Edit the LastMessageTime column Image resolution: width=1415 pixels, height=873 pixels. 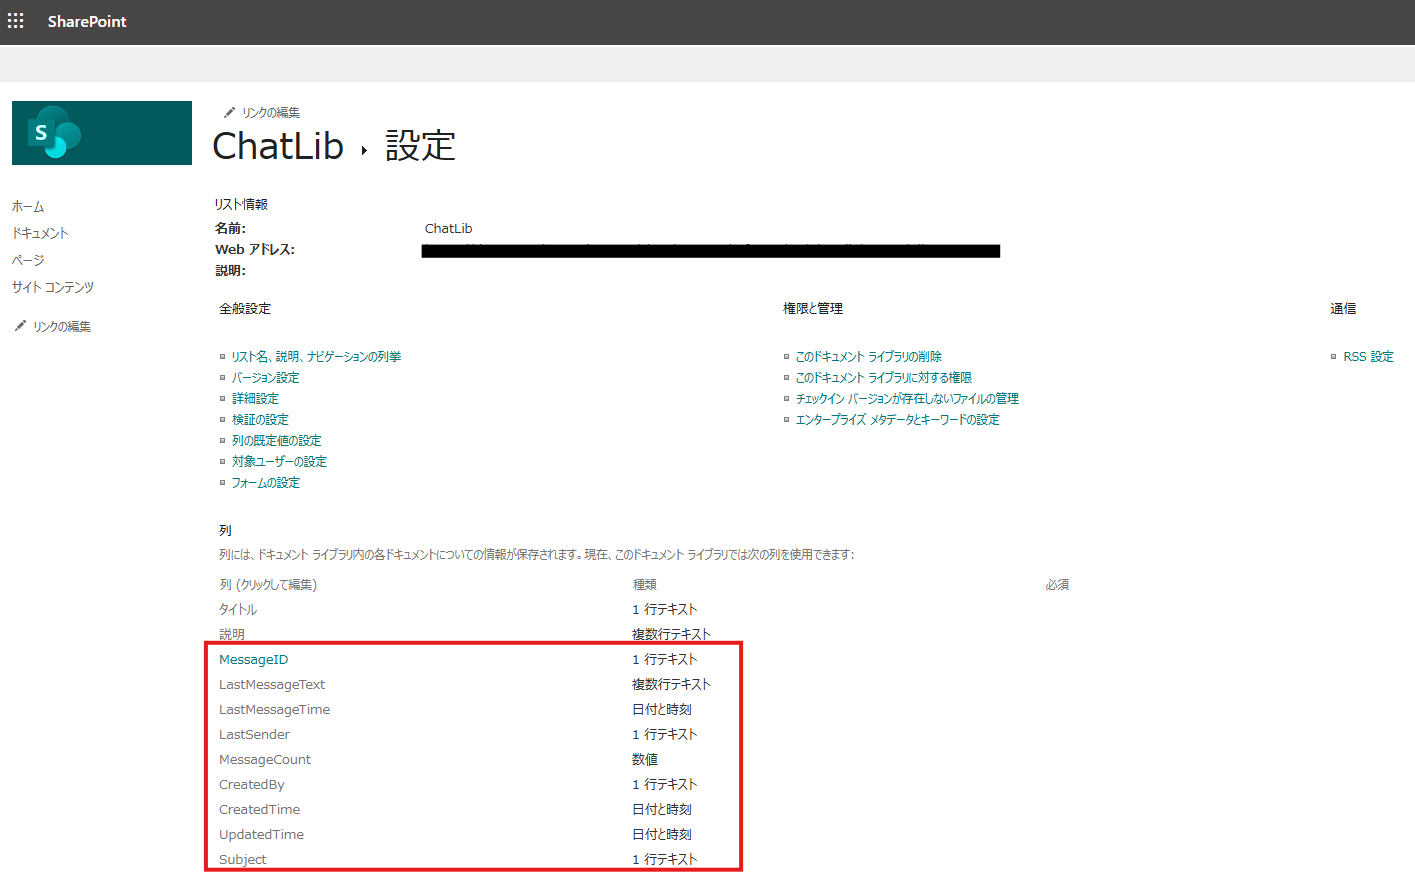(x=274, y=710)
